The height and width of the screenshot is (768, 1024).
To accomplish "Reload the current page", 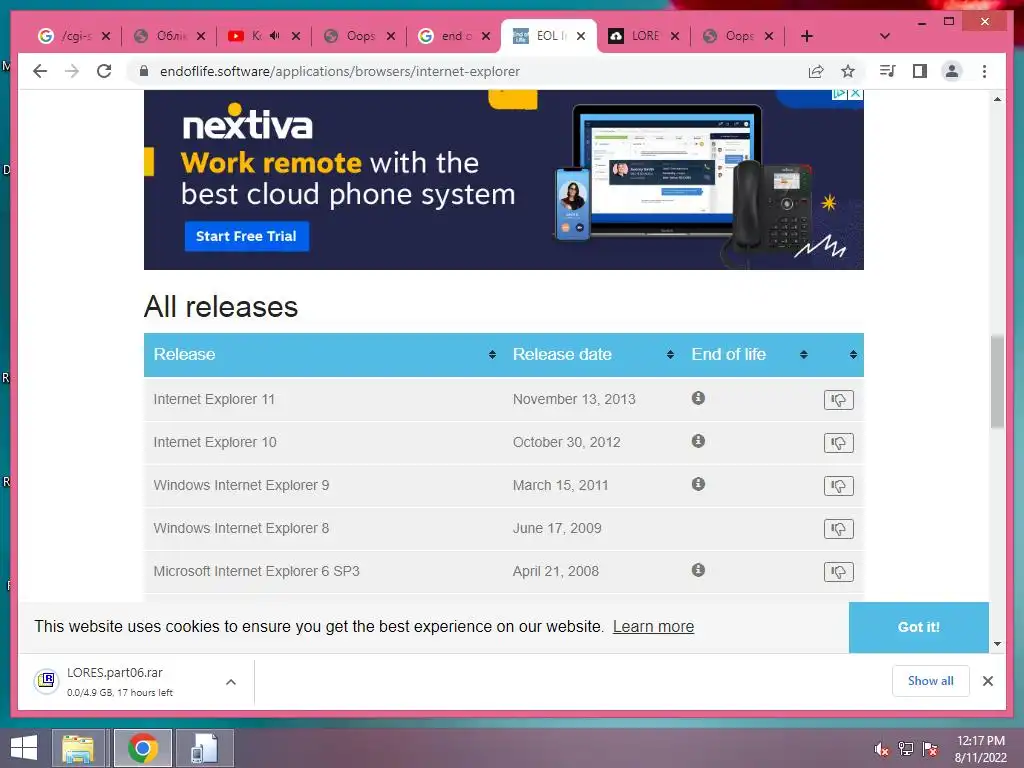I will pos(104,71).
